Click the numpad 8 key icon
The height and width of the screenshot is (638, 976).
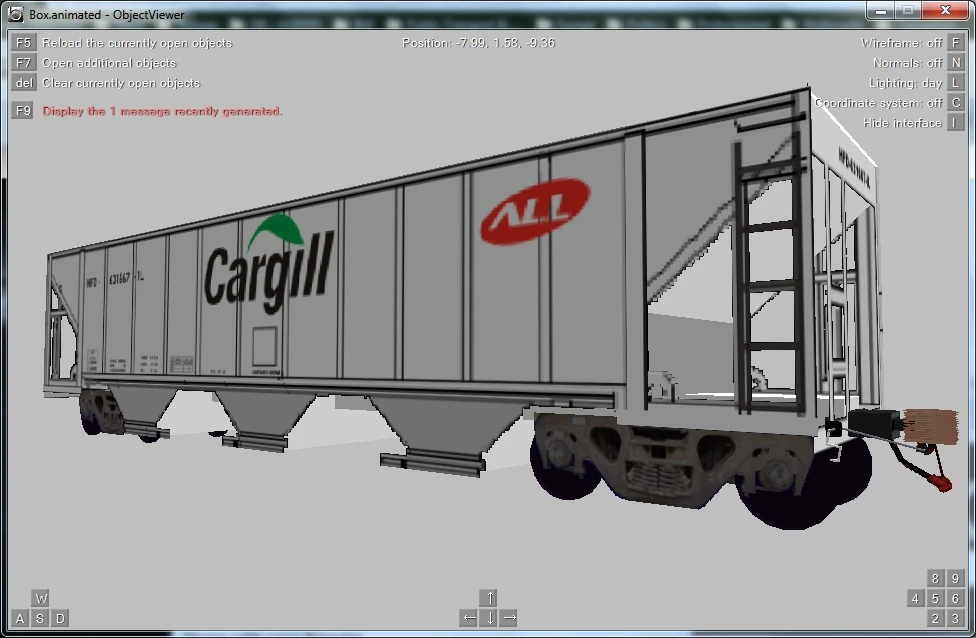pyautogui.click(x=935, y=578)
